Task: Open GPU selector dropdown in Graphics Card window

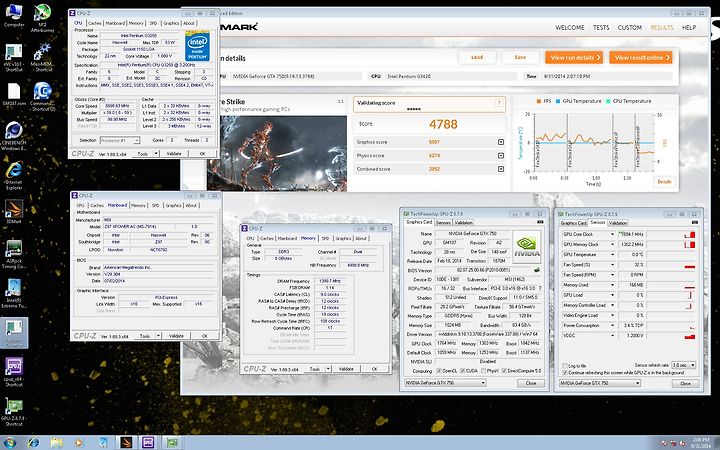Action: tap(445, 382)
